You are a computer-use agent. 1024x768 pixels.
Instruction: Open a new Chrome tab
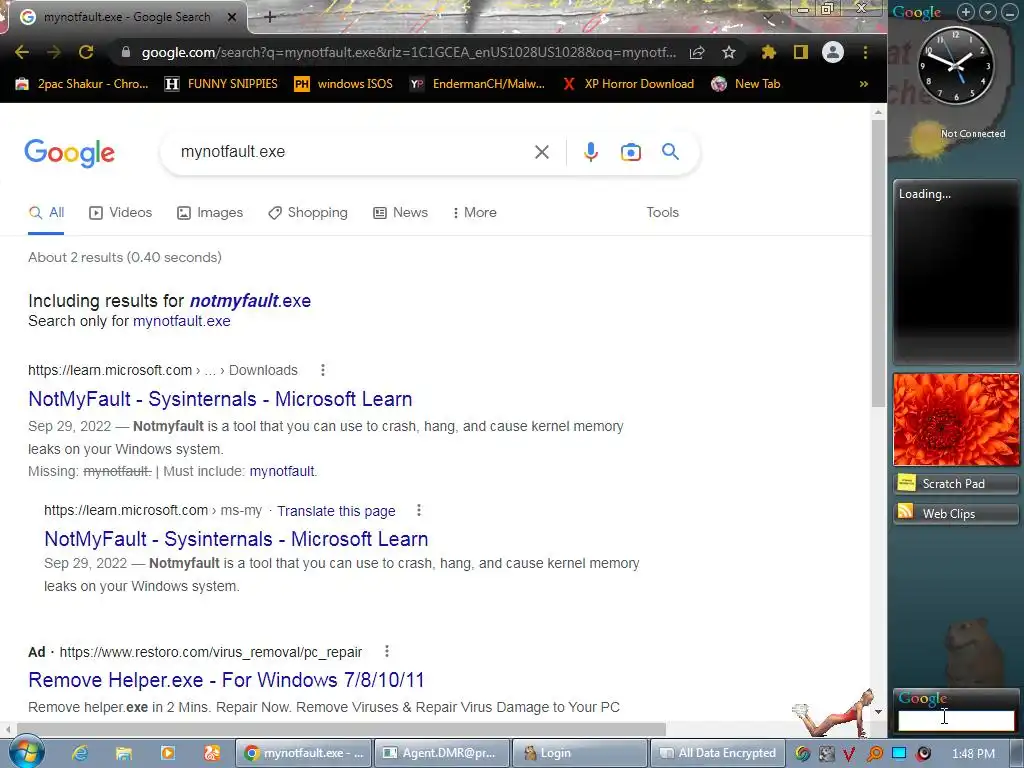[270, 17]
